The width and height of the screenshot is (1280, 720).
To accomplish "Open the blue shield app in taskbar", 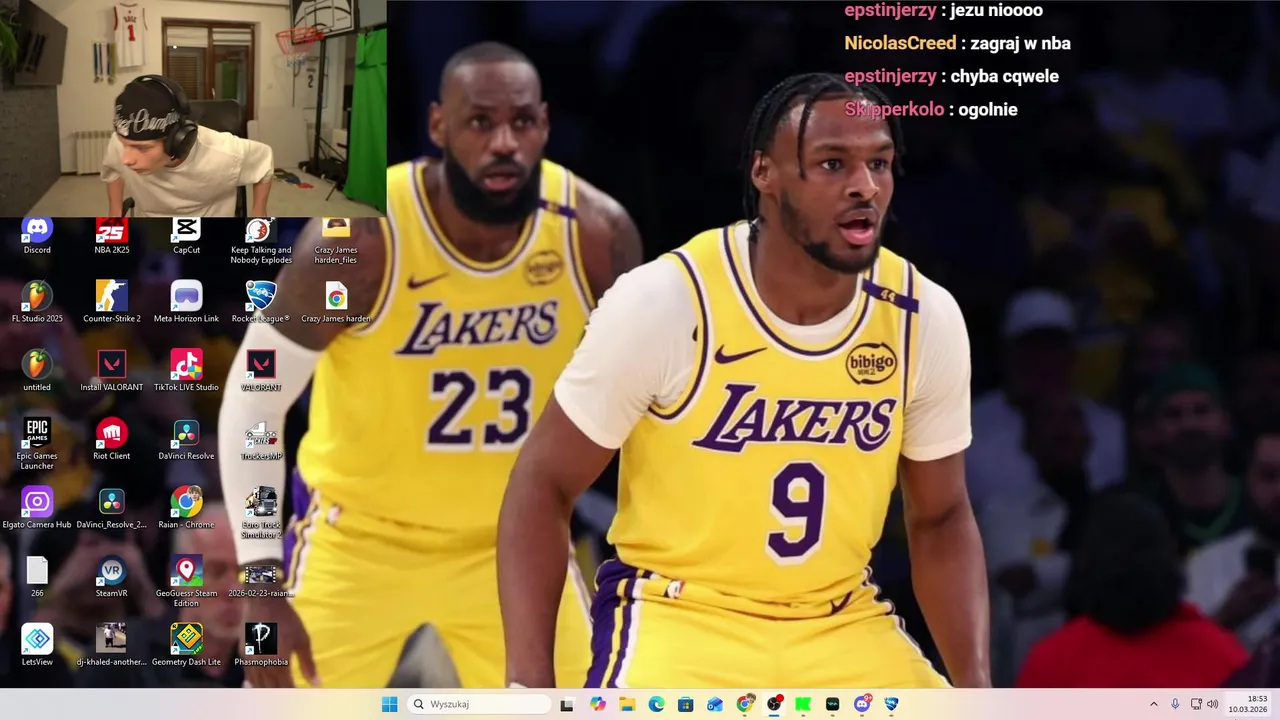I will (891, 704).
